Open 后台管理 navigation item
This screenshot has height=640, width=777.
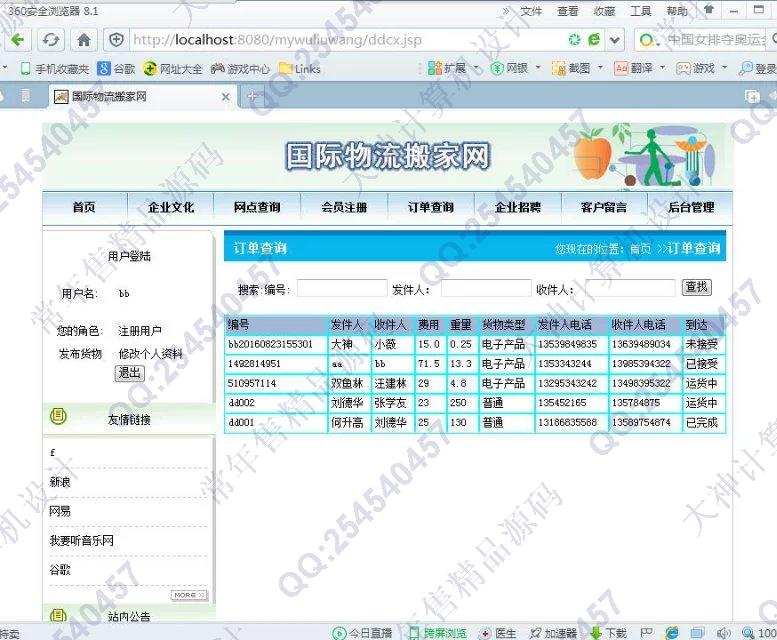pyautogui.click(x=691, y=208)
